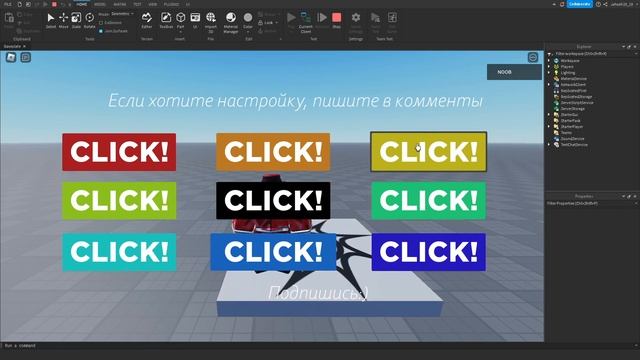Click the red CLICK! button
This screenshot has height=360, width=640.
[x=119, y=152]
